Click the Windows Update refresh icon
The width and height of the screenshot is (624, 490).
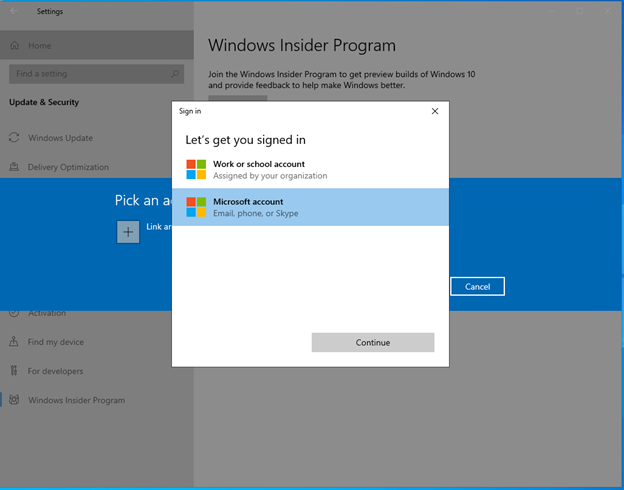click(x=14, y=138)
